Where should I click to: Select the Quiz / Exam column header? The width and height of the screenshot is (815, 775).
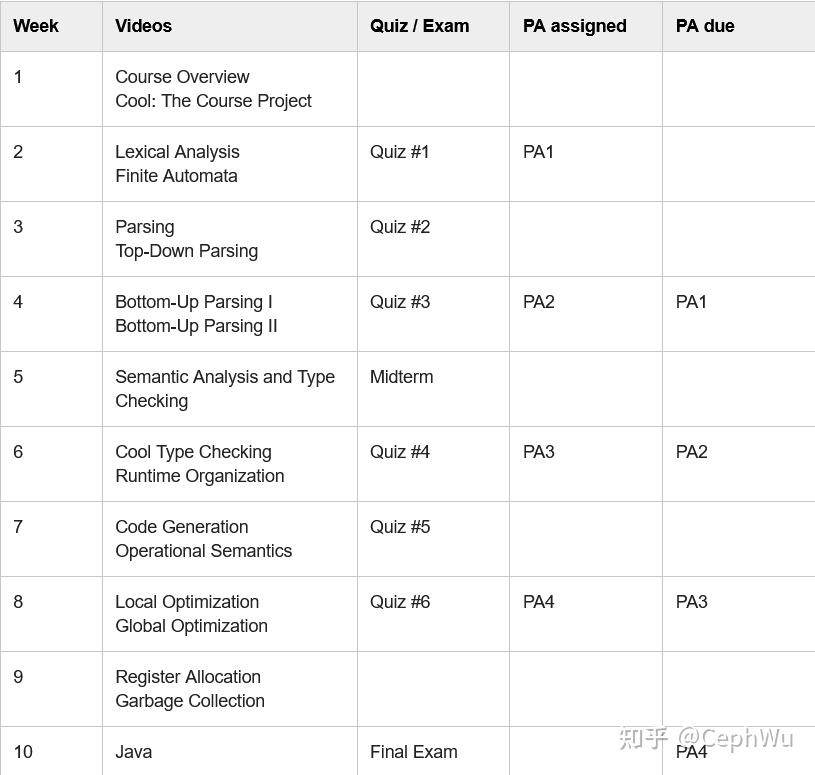(x=419, y=26)
